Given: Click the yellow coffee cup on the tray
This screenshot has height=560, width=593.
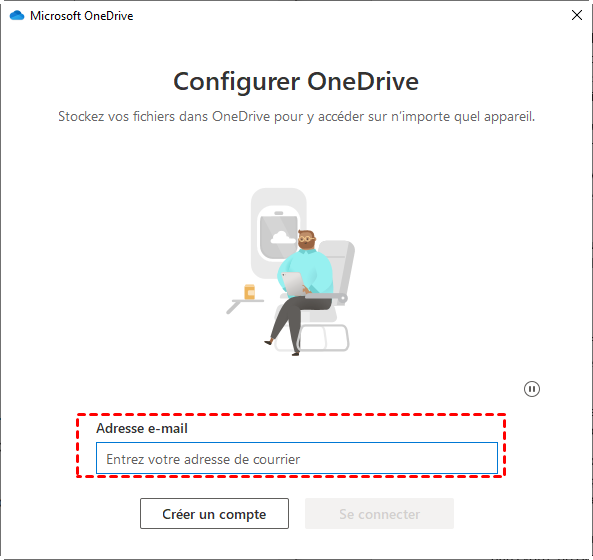Looking at the screenshot, I should [x=250, y=292].
